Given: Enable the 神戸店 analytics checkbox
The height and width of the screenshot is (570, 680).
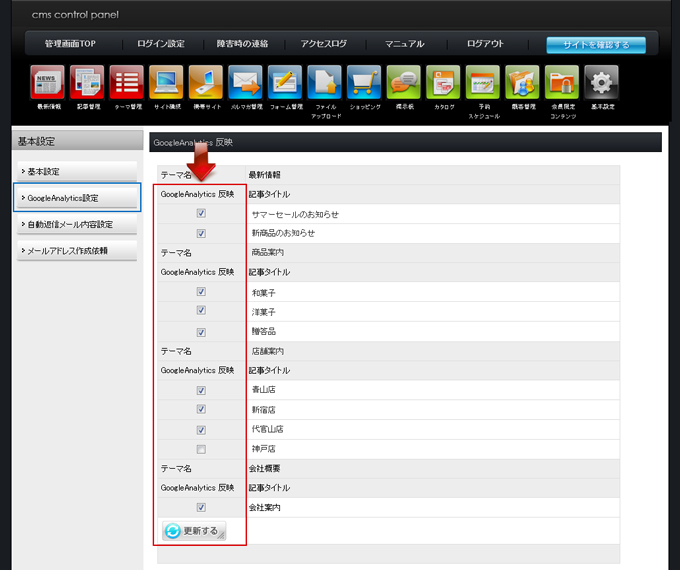Looking at the screenshot, I should pos(201,449).
